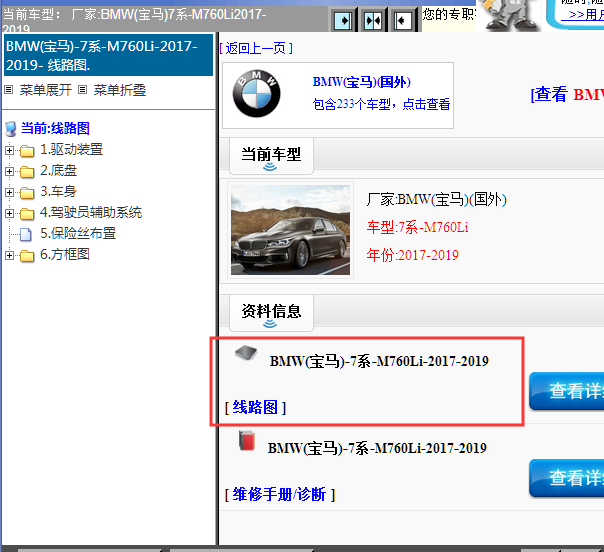Click the gray module icon above 线路图
The image size is (604, 552).
[246, 352]
